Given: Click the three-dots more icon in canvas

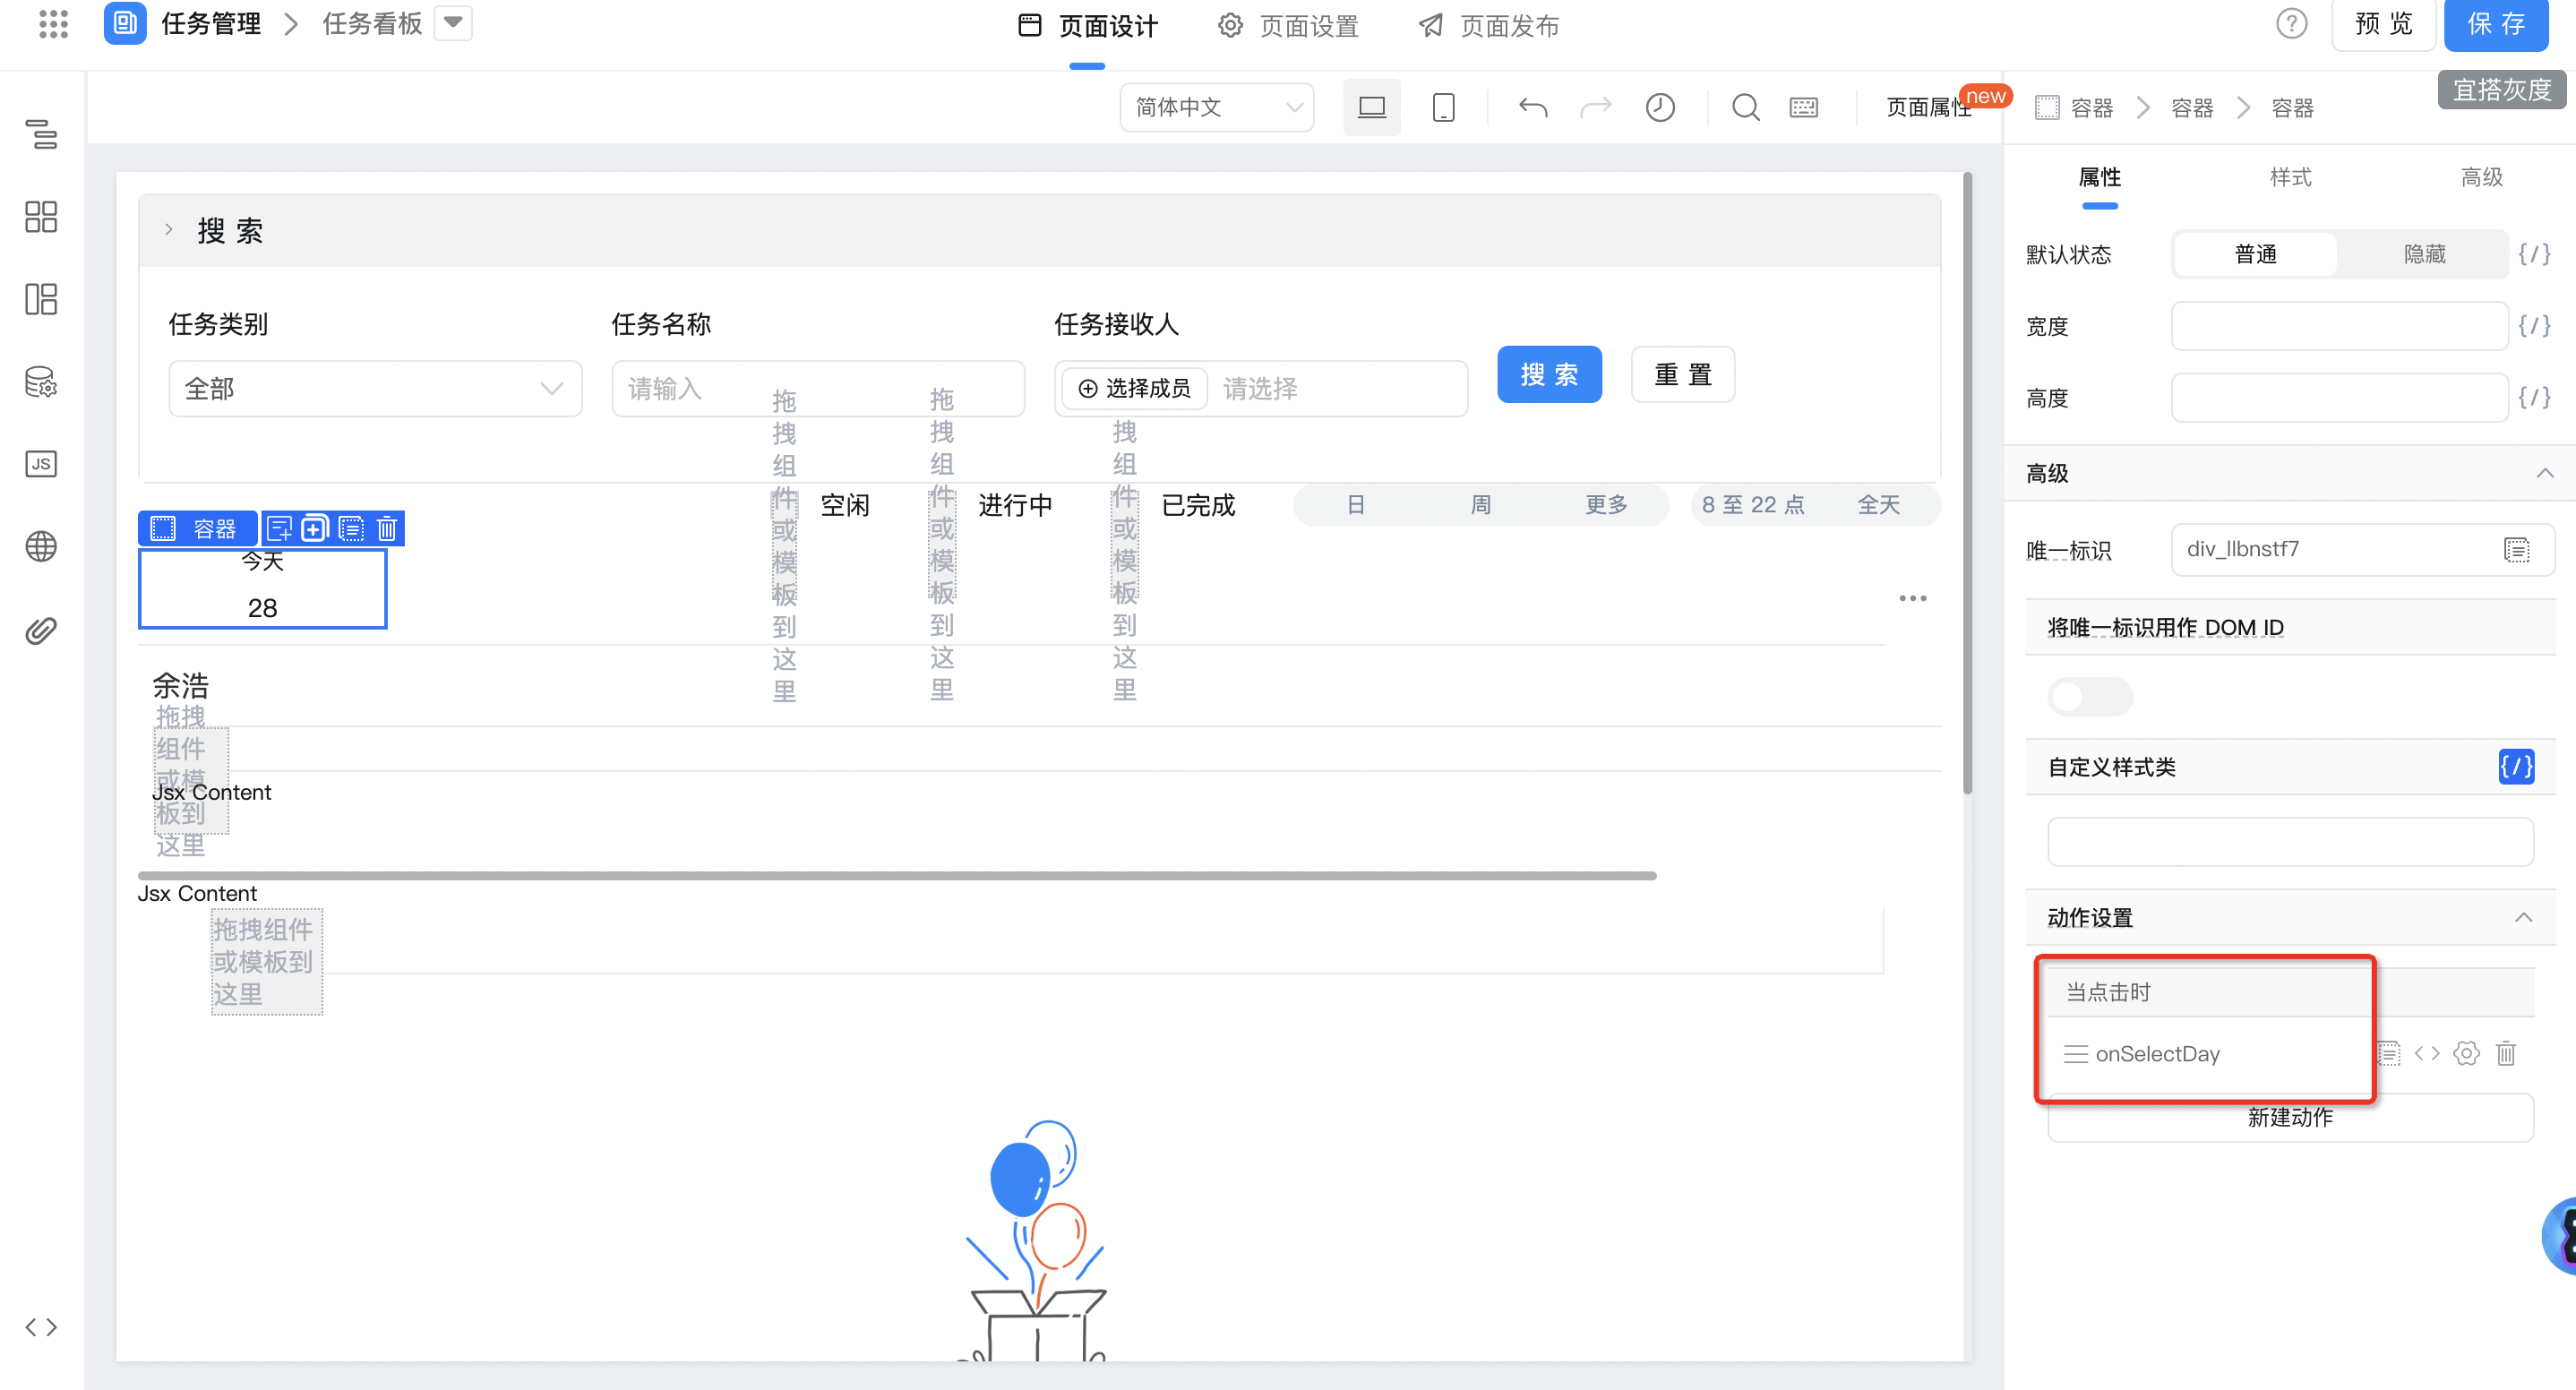Looking at the screenshot, I should click(1913, 598).
